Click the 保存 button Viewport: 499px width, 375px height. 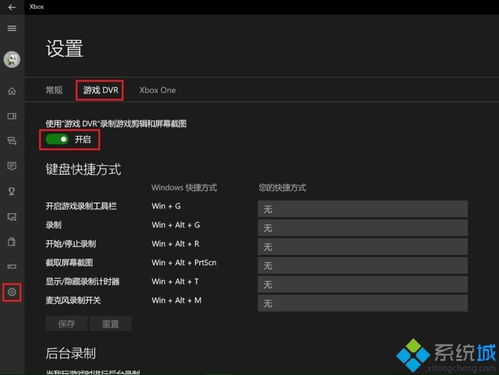pos(67,324)
